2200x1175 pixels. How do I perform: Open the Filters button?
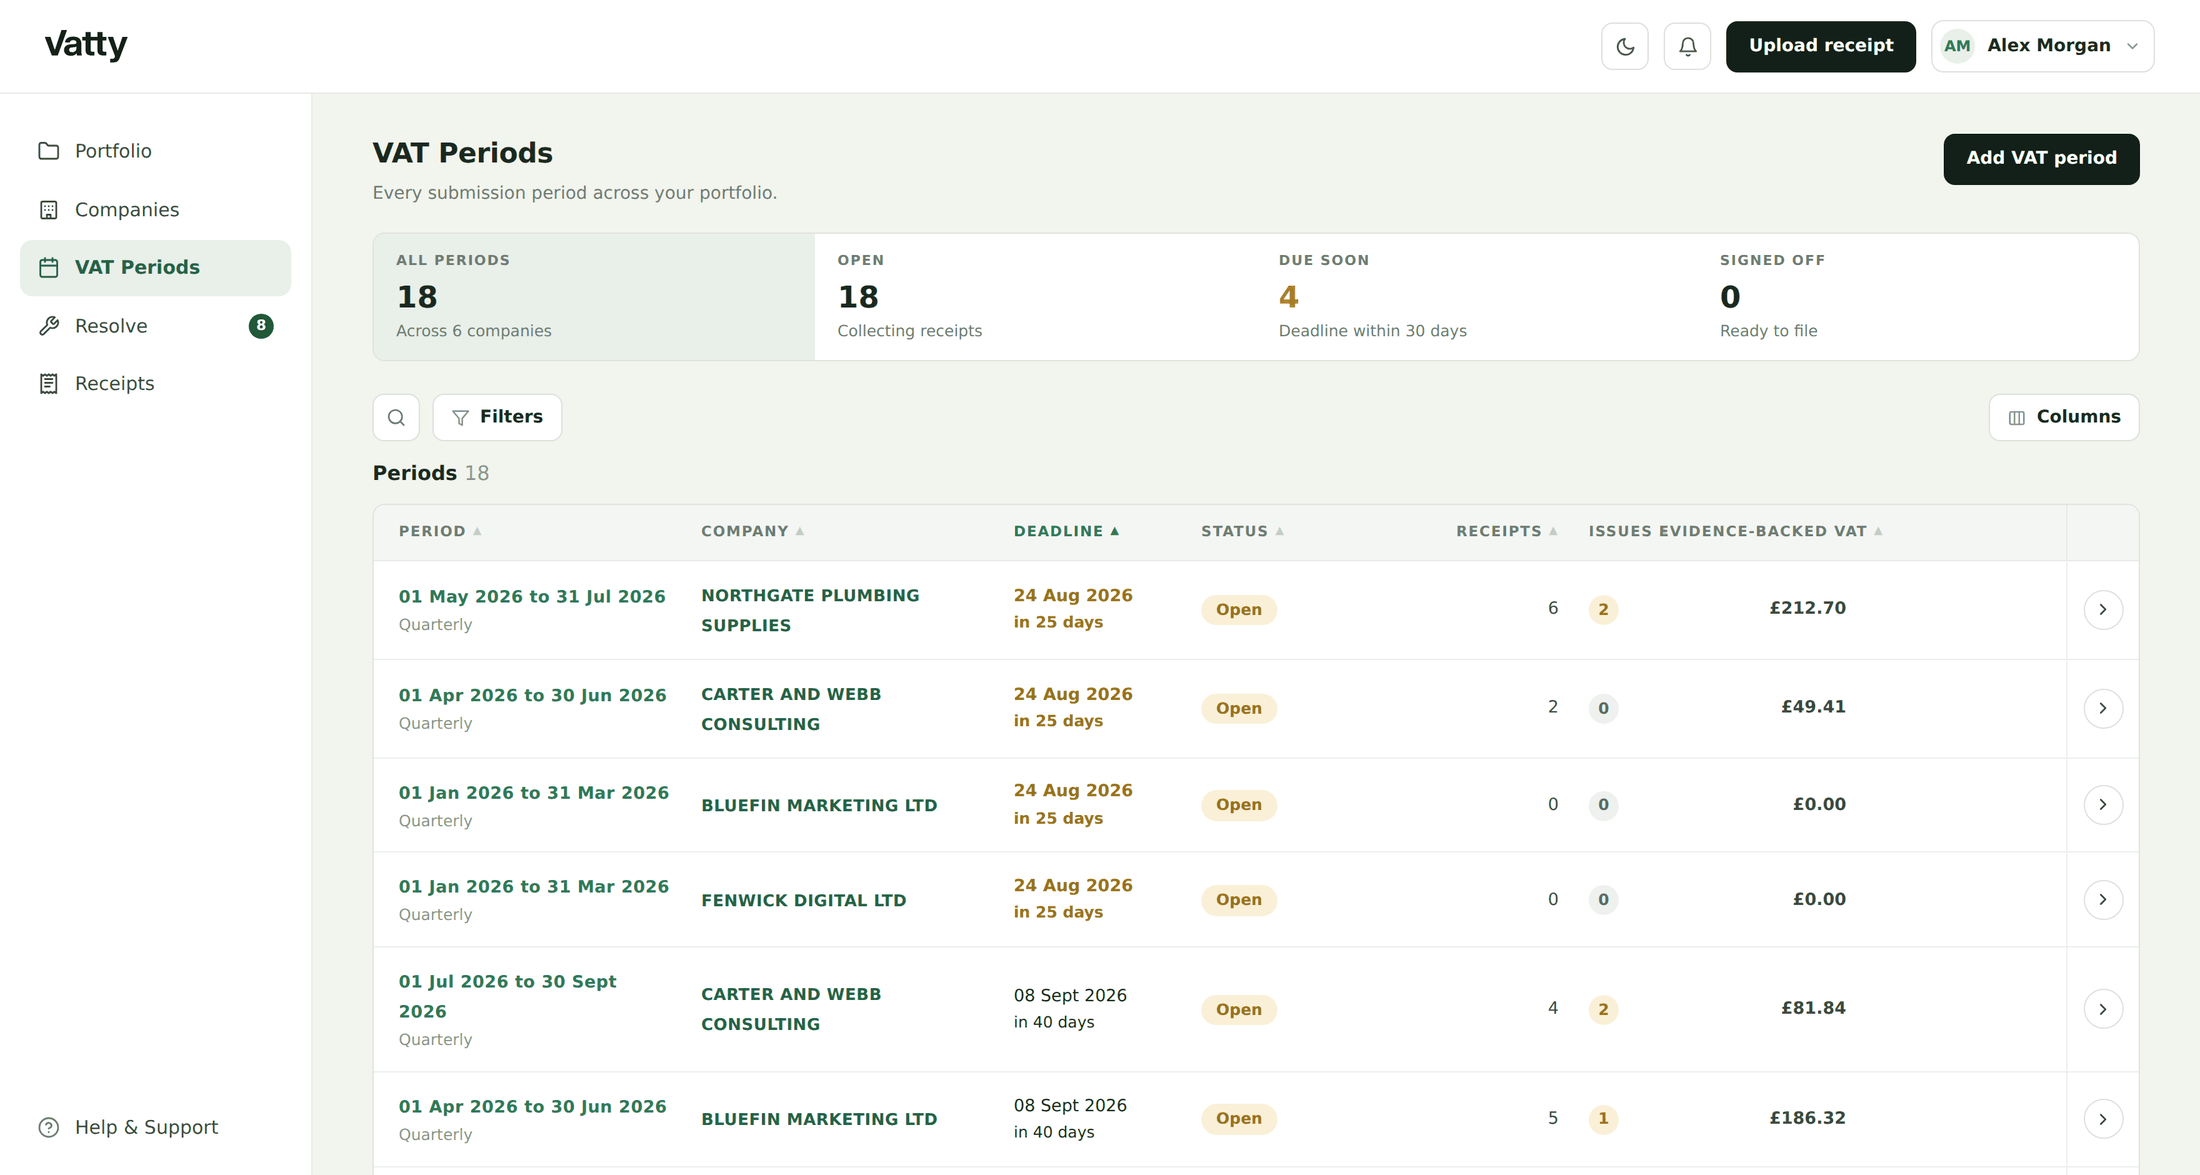coord(497,417)
